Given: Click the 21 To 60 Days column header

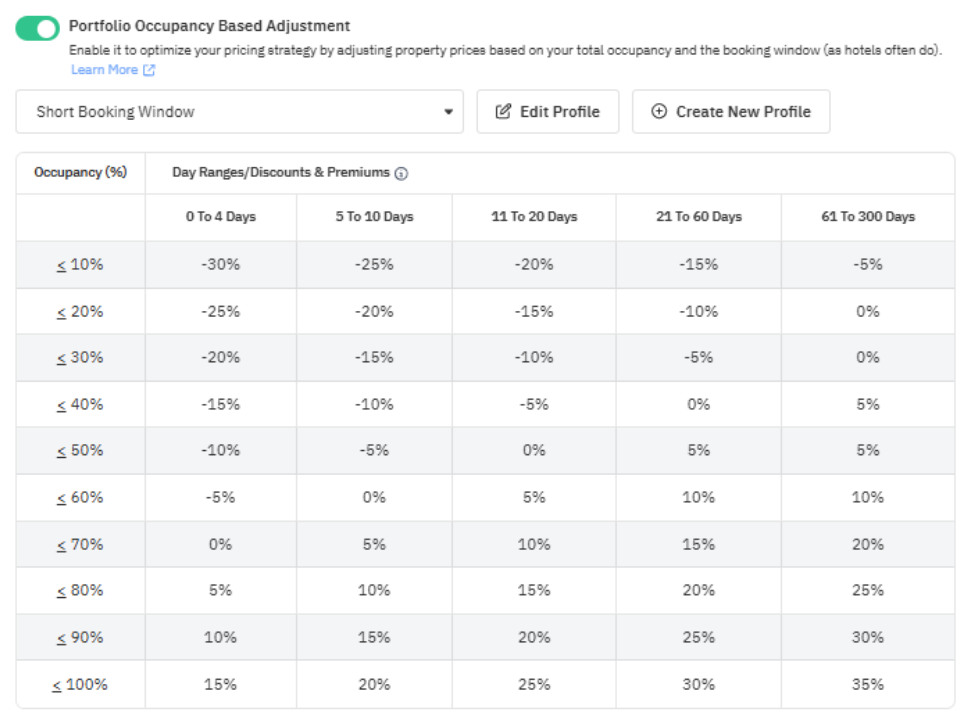Looking at the screenshot, I should [x=698, y=217].
